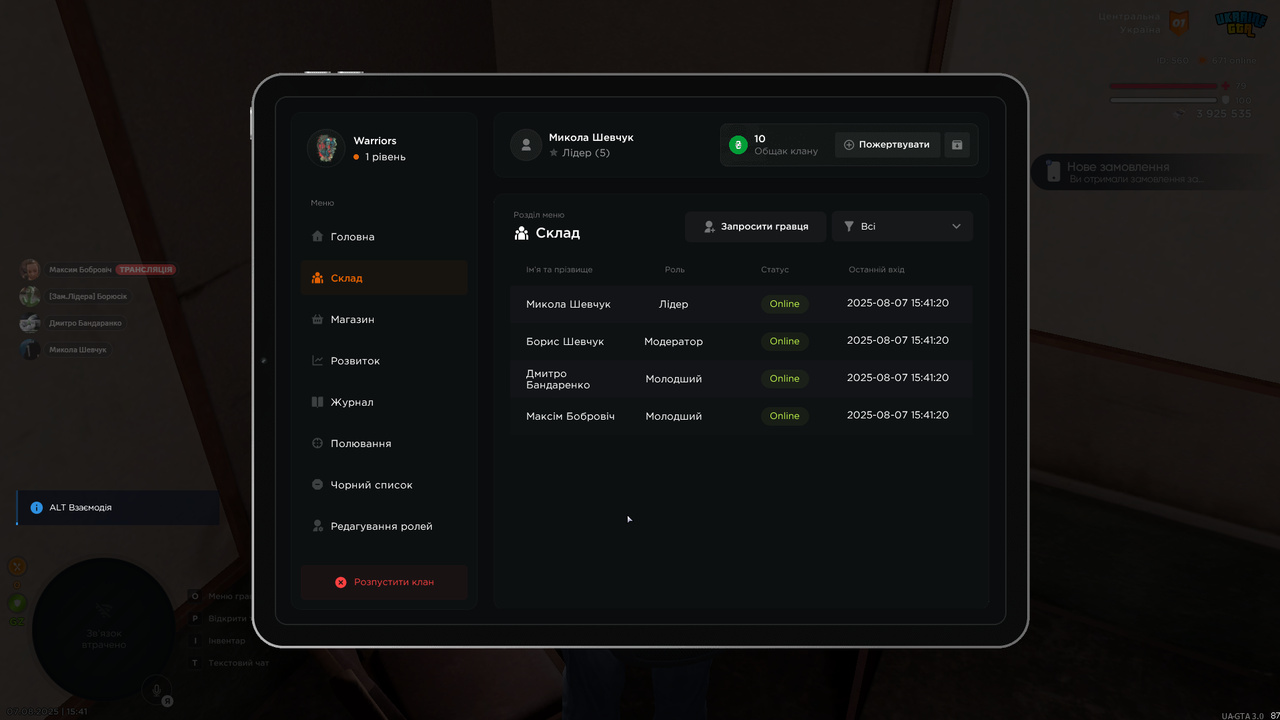Click the plus icon in Пожертвувати button
The height and width of the screenshot is (720, 1280).
(849, 145)
